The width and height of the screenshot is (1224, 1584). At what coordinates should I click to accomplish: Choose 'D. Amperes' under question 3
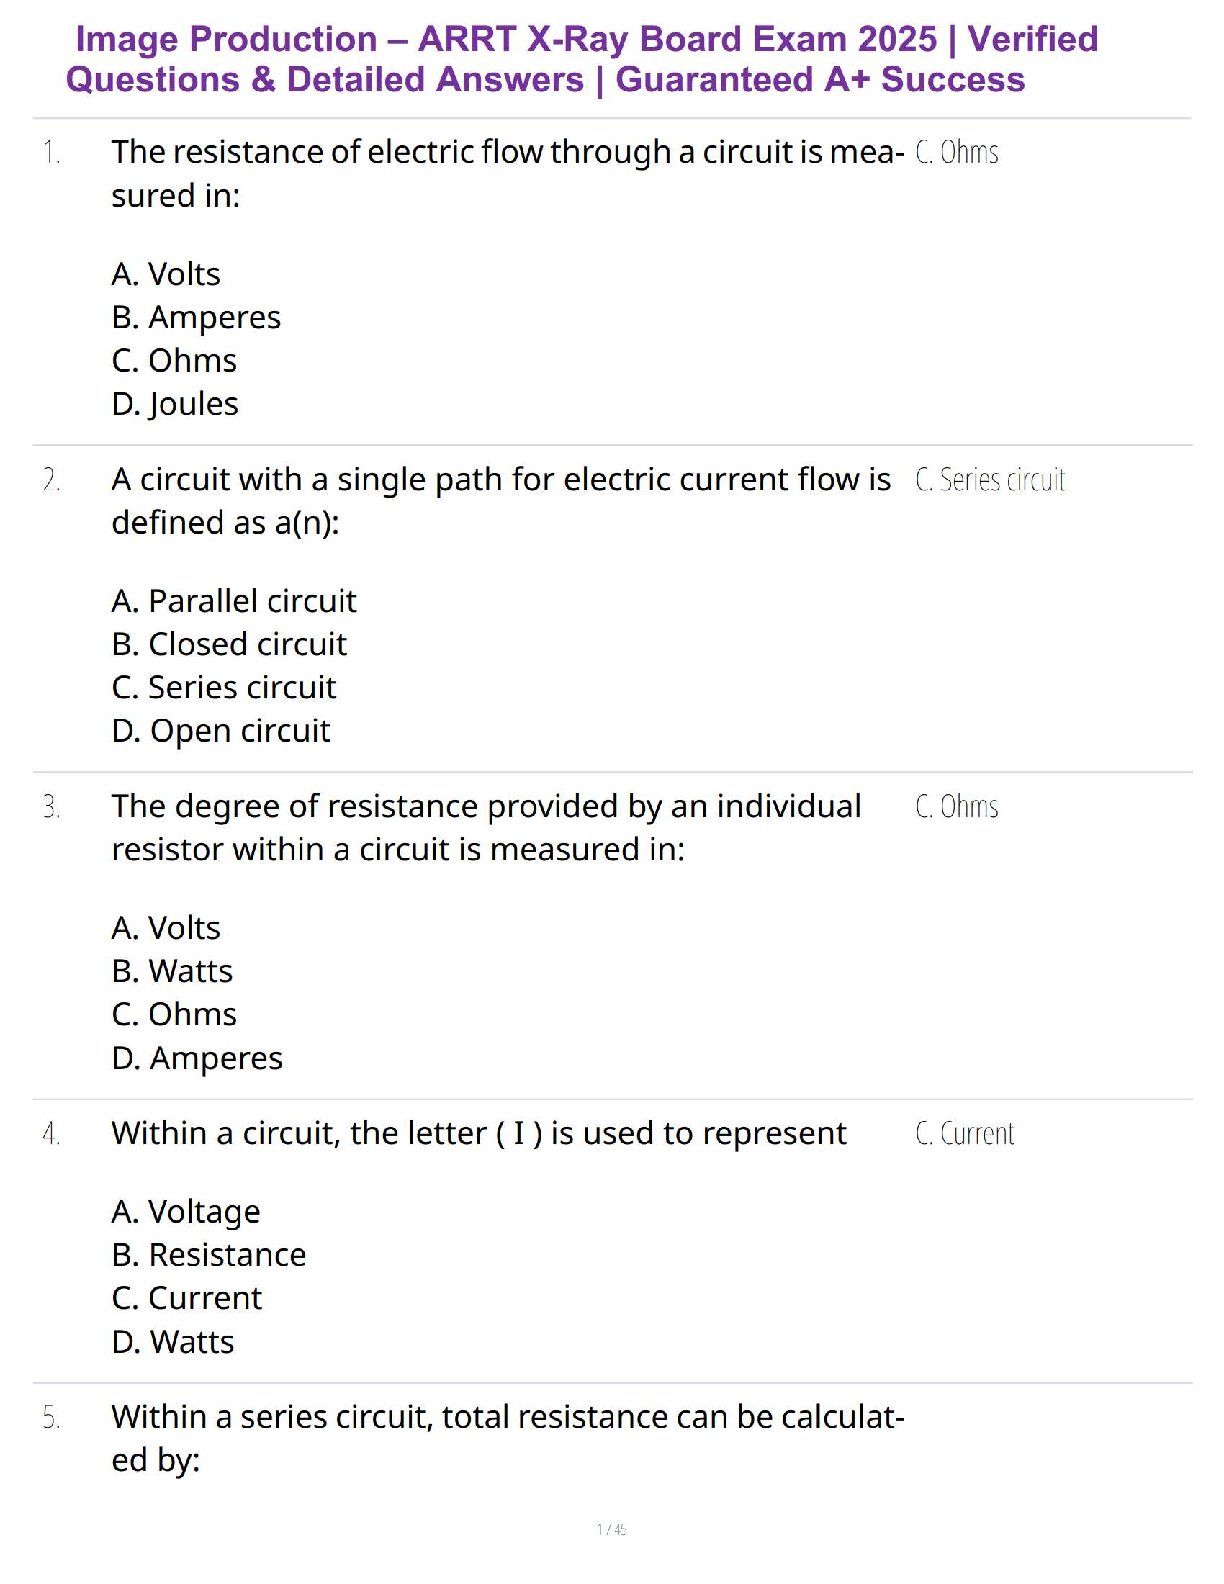(197, 1058)
